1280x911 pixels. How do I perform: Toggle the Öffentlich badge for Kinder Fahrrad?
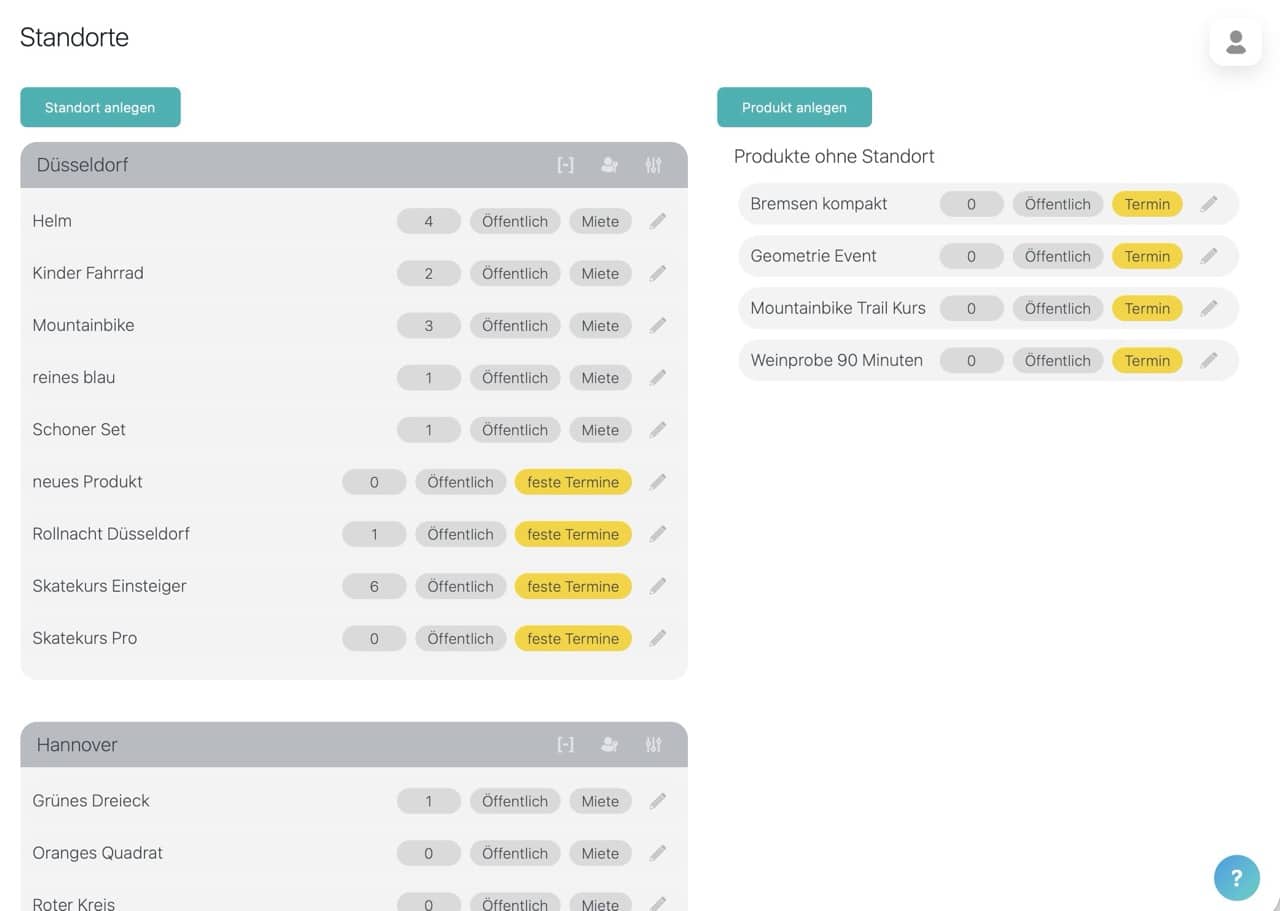click(515, 273)
